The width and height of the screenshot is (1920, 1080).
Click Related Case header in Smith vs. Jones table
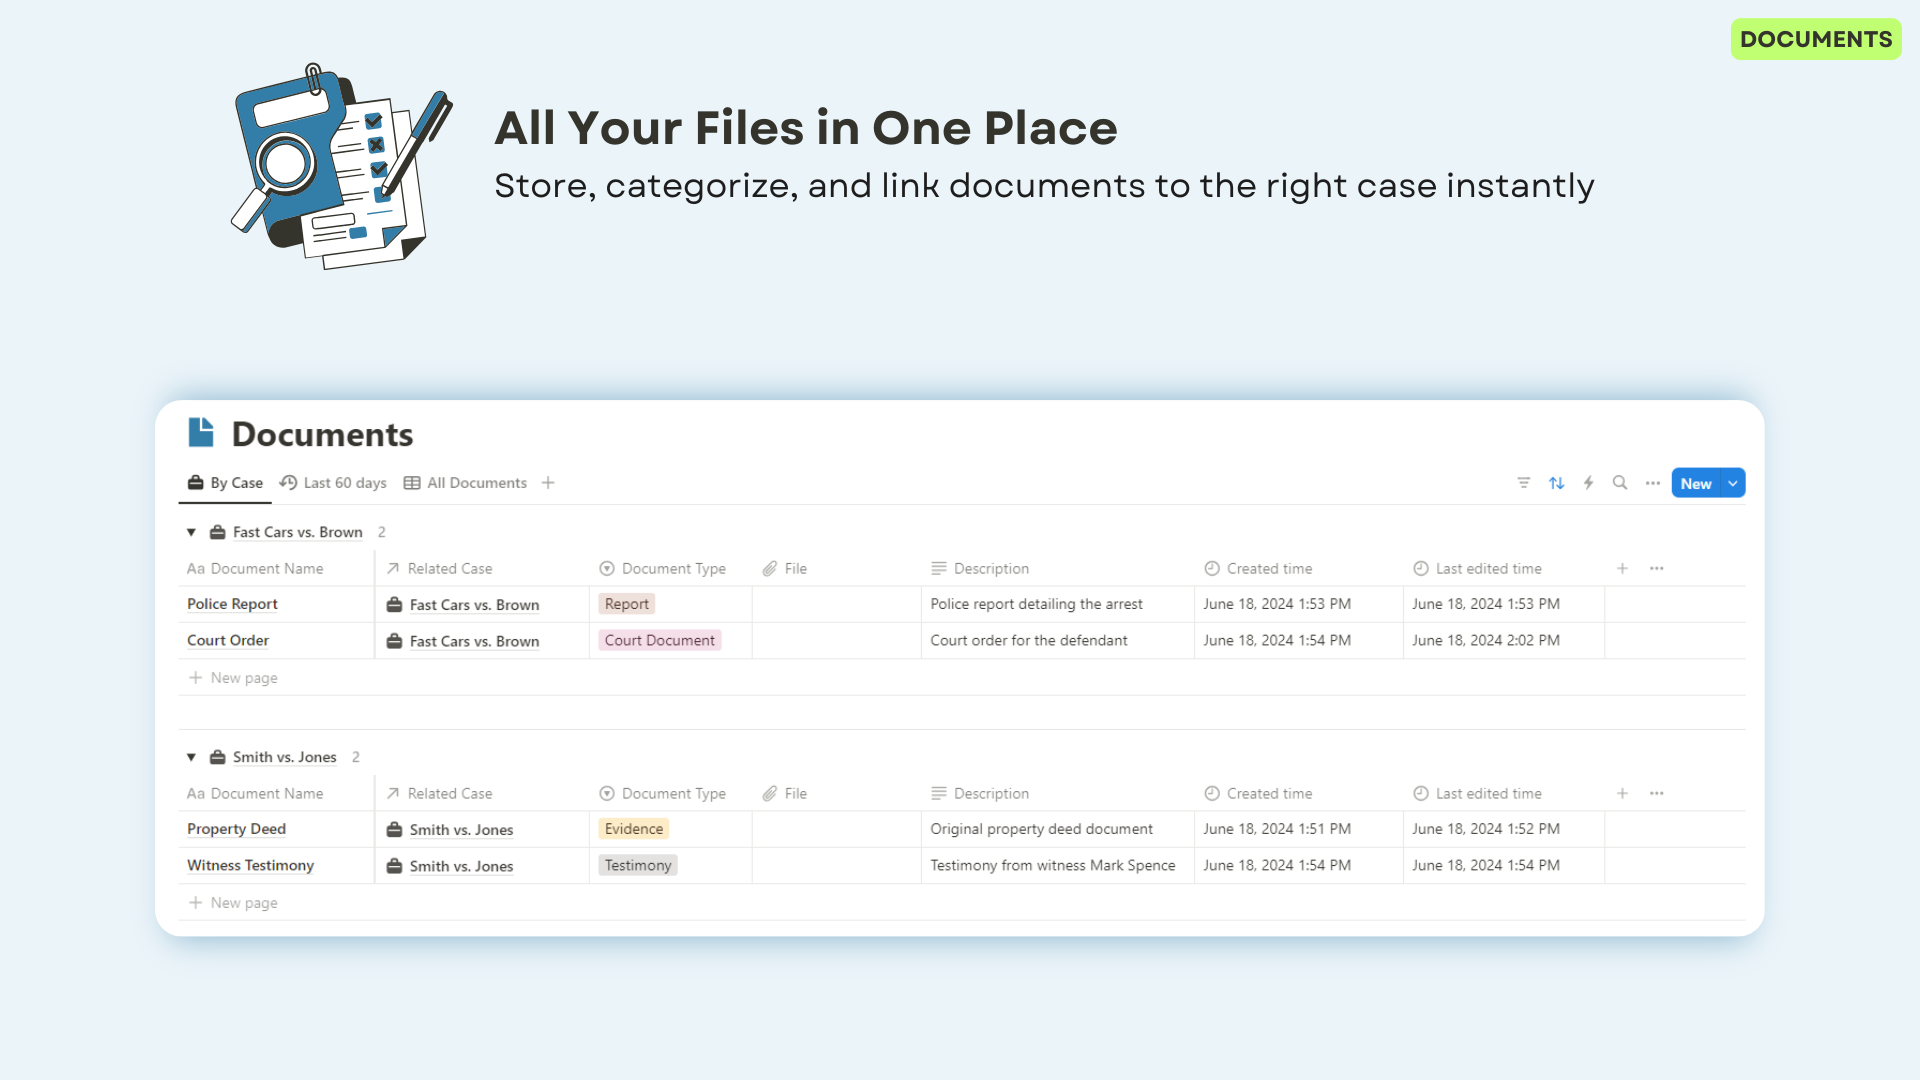(439, 793)
